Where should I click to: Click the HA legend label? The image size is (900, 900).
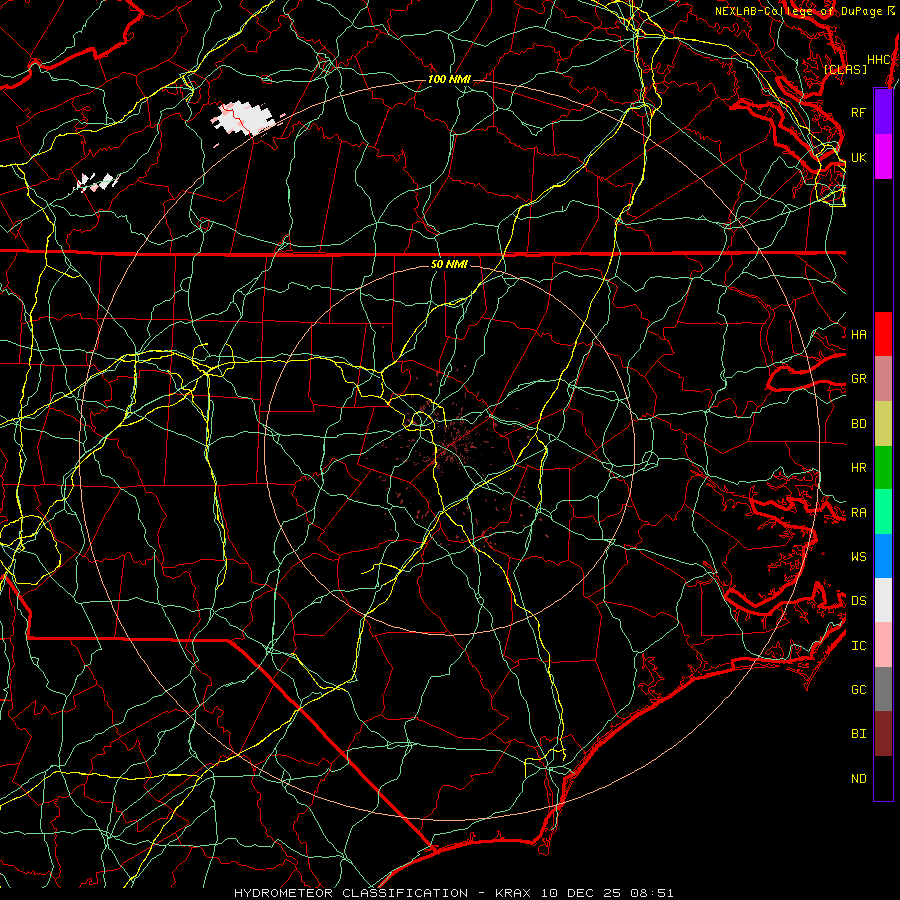859,335
